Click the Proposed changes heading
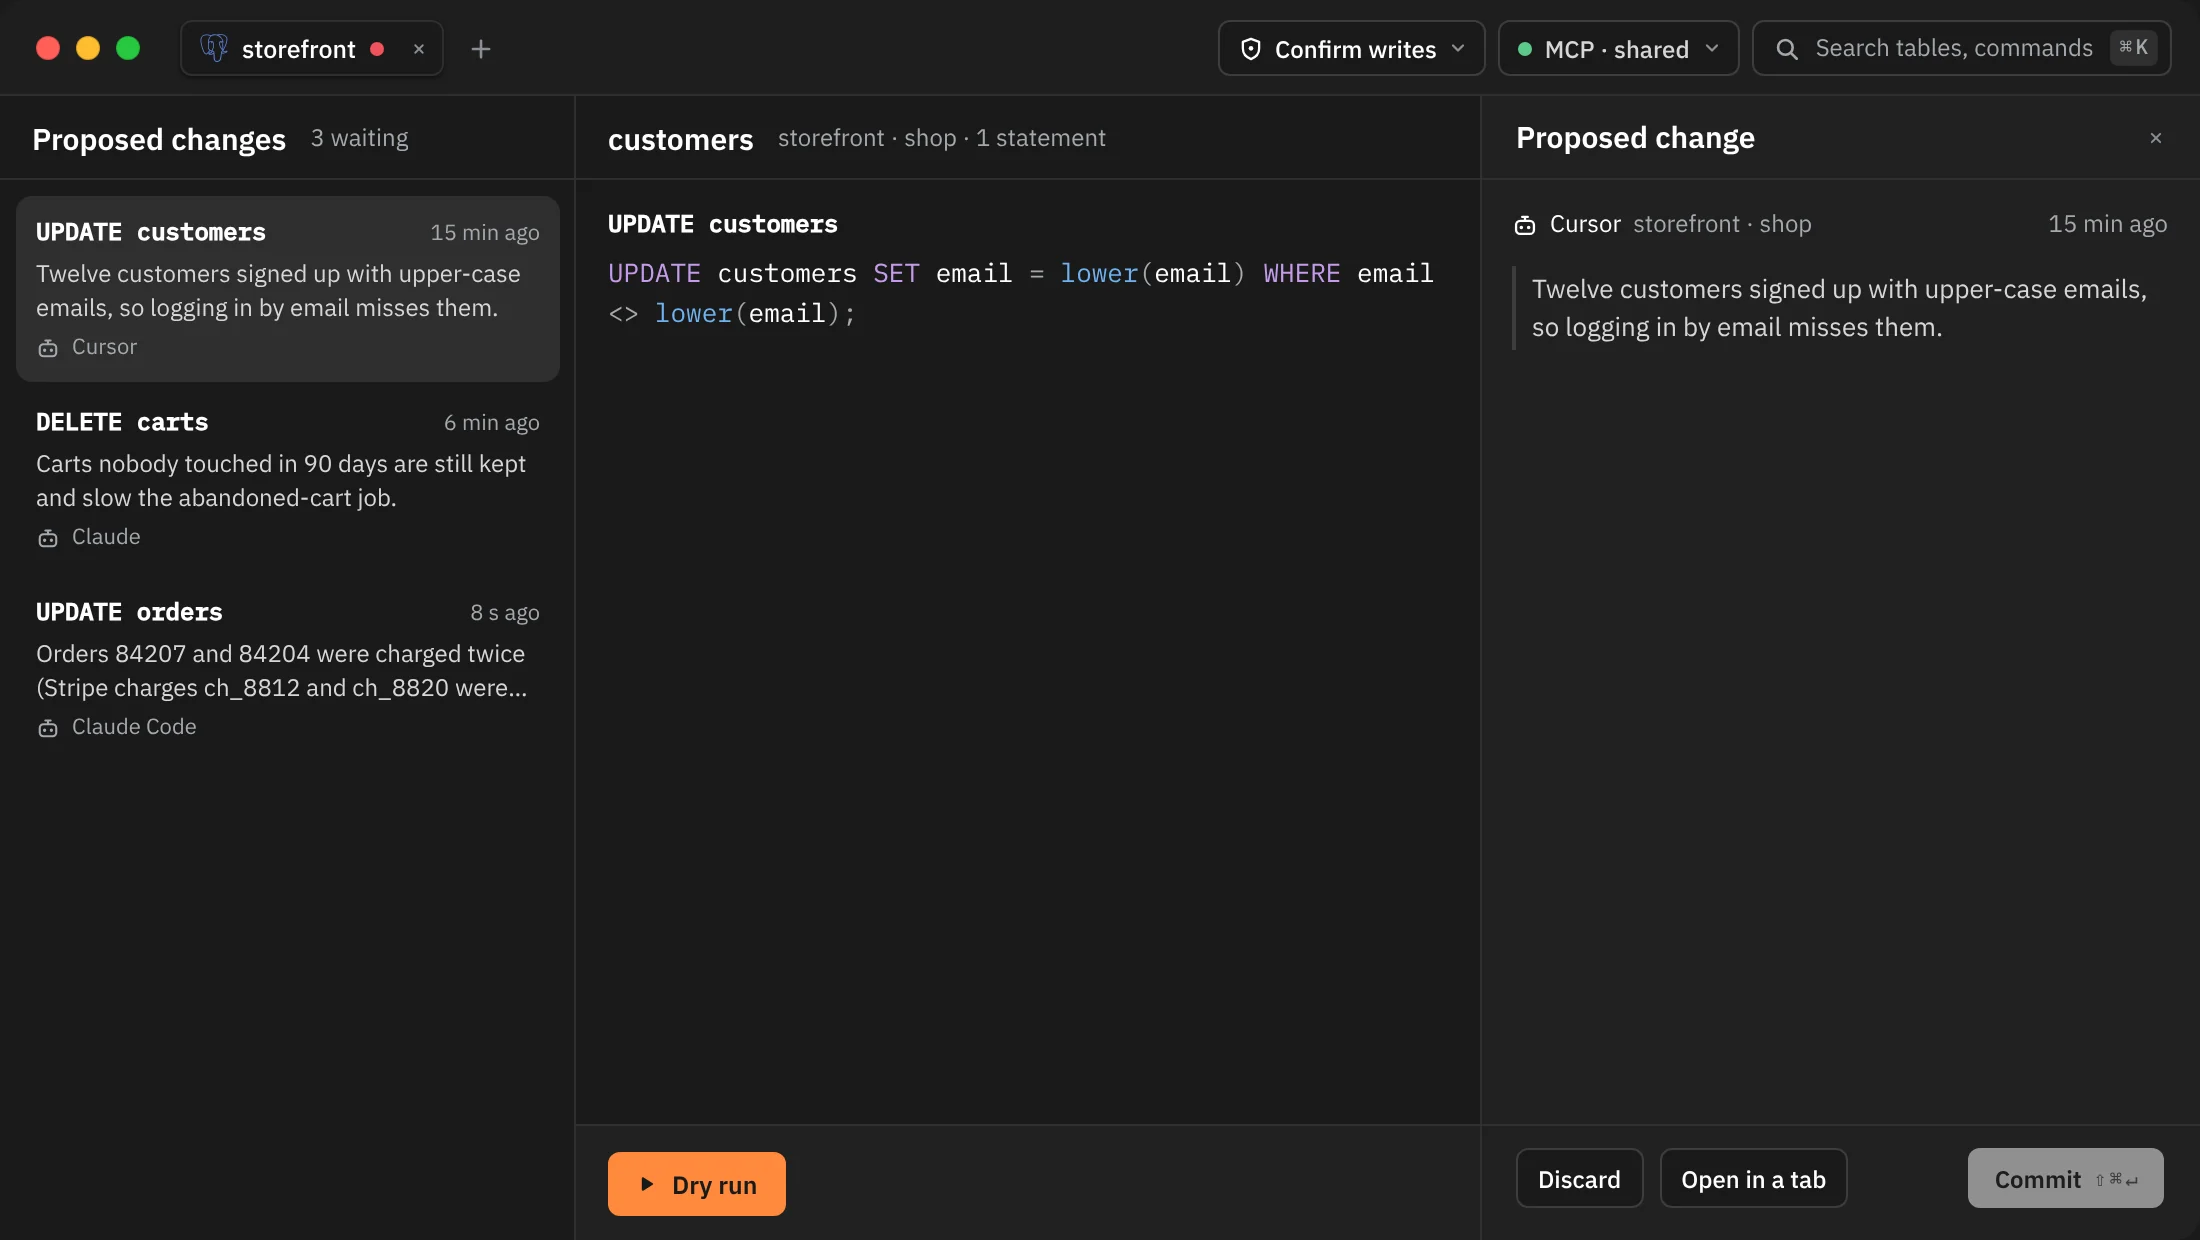 (x=159, y=139)
